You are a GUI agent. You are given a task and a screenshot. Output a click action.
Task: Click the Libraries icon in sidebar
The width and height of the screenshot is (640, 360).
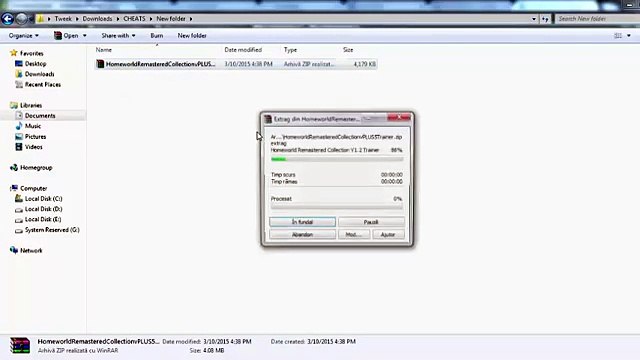14,105
